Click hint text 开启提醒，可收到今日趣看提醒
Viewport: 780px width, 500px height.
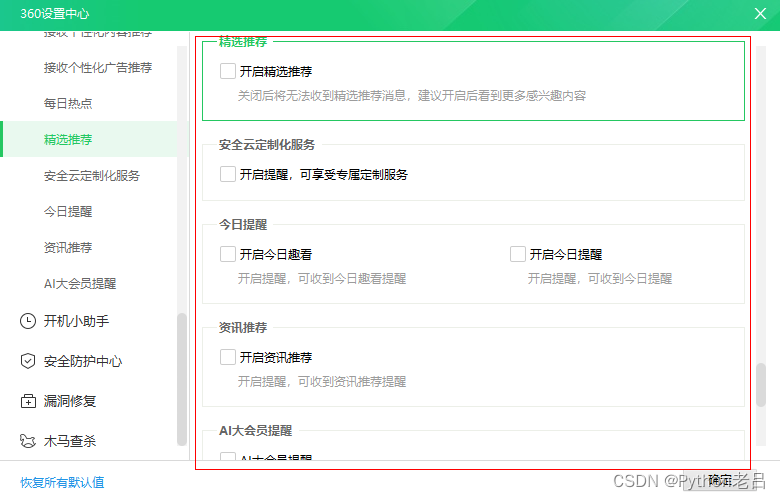tap(321, 278)
